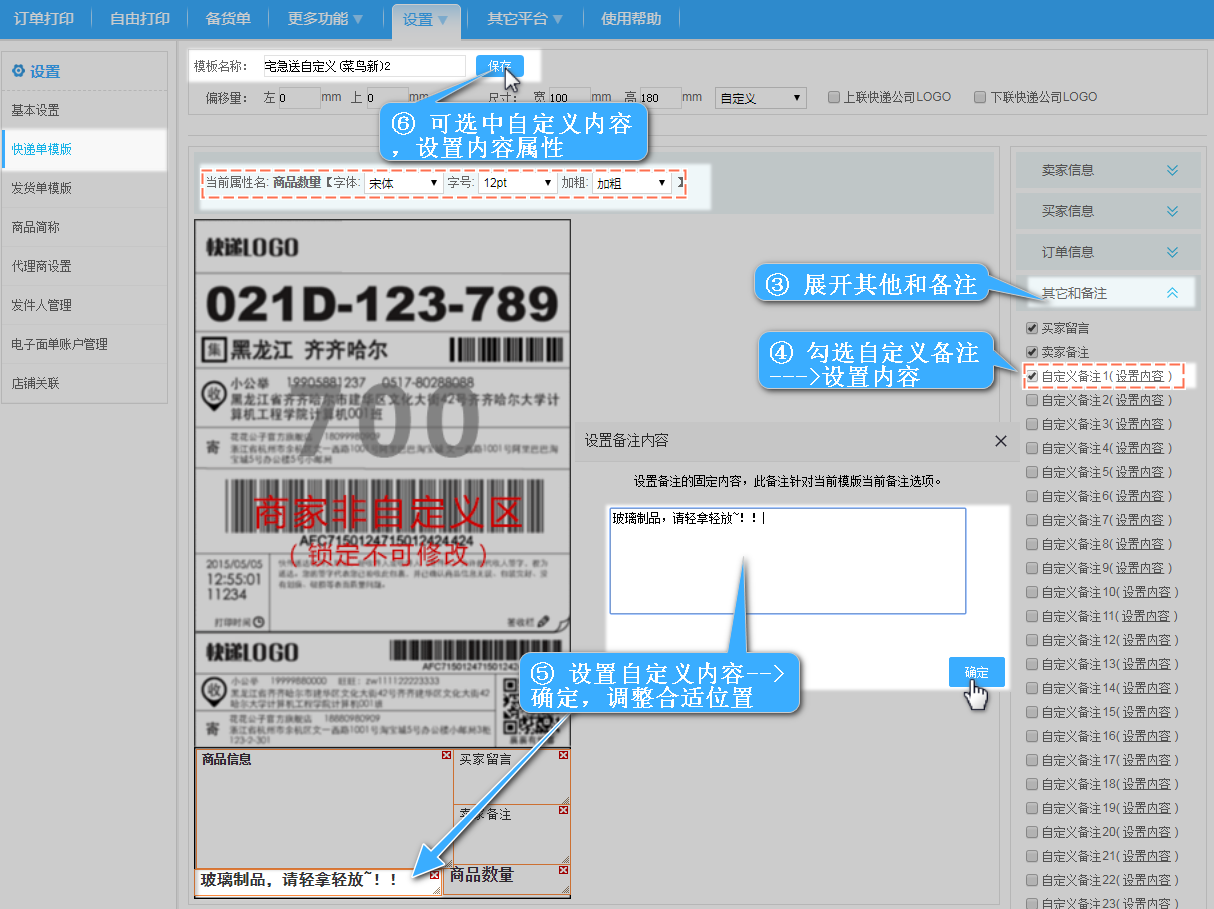This screenshot has height=909, width=1214.
Task: Delete the 买家留言 field with red X
Action: tap(565, 756)
